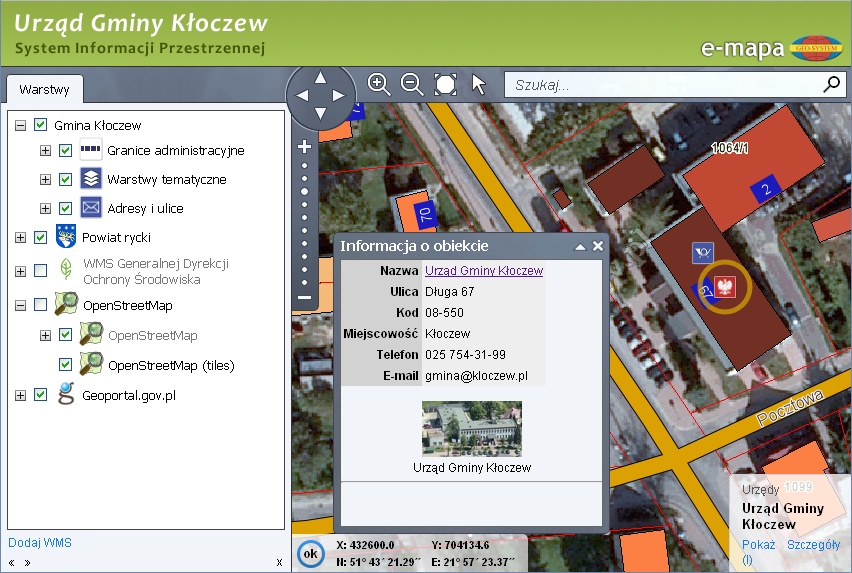Image resolution: width=852 pixels, height=573 pixels.
Task: Click the lowest zoom slider dot
Action: (x=304, y=282)
